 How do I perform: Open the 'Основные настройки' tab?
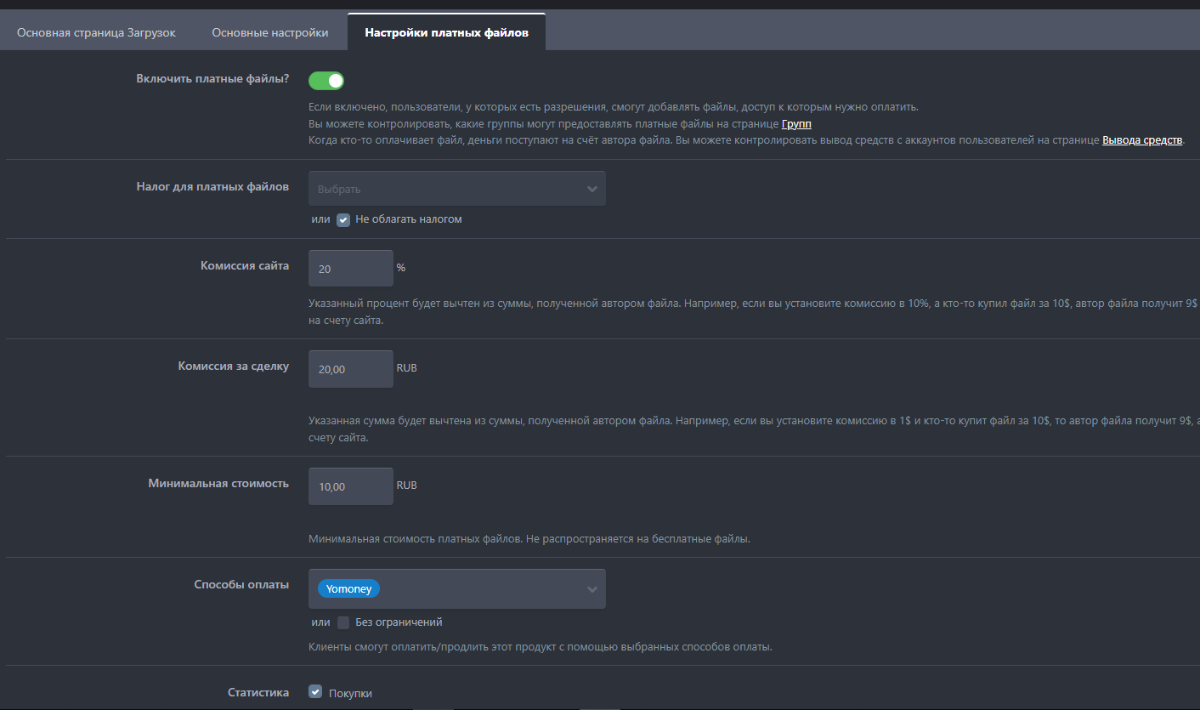click(x=270, y=33)
